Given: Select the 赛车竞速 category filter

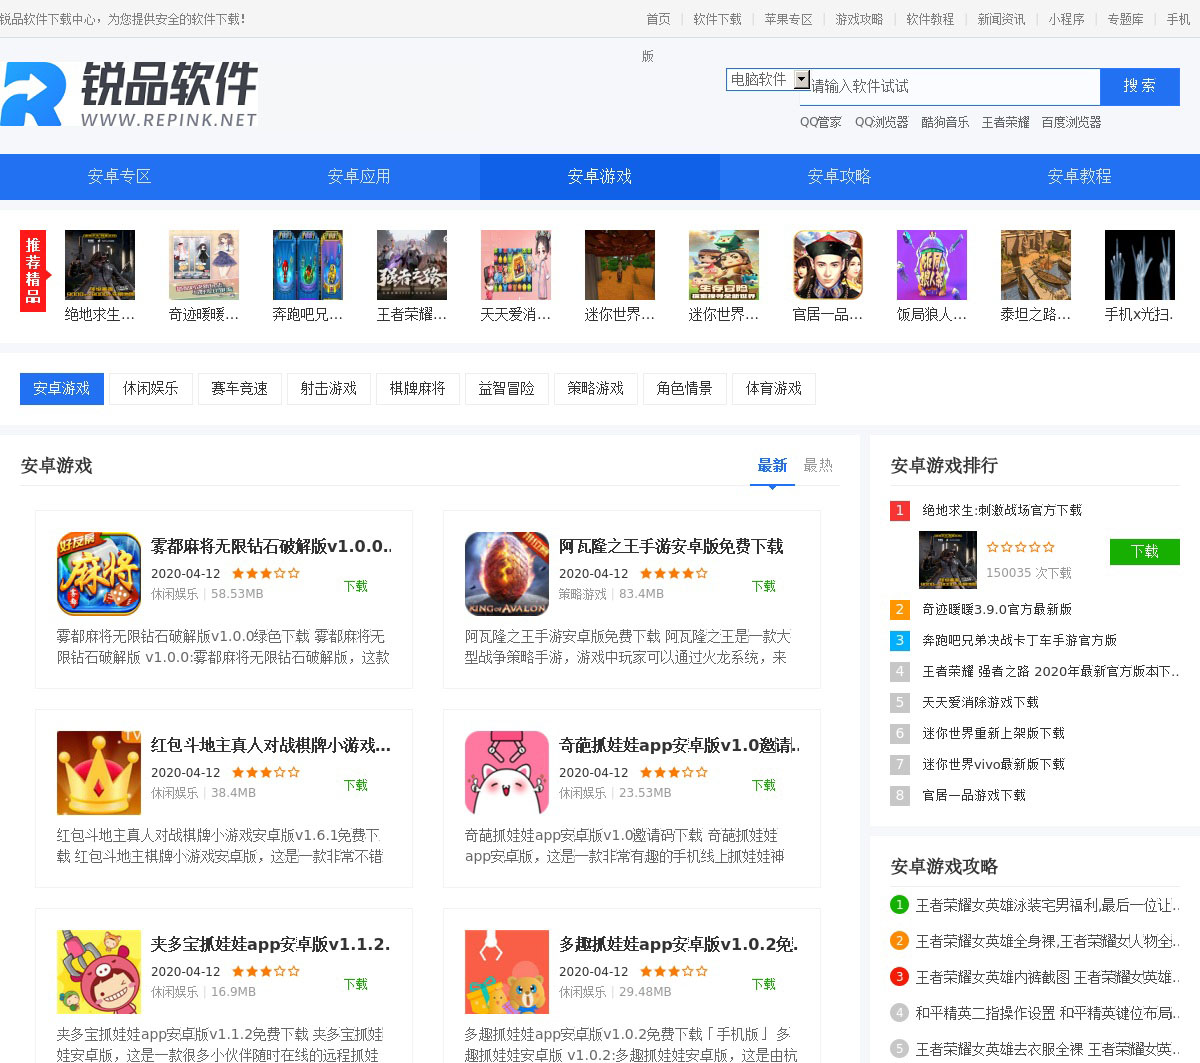Looking at the screenshot, I should click(240, 388).
